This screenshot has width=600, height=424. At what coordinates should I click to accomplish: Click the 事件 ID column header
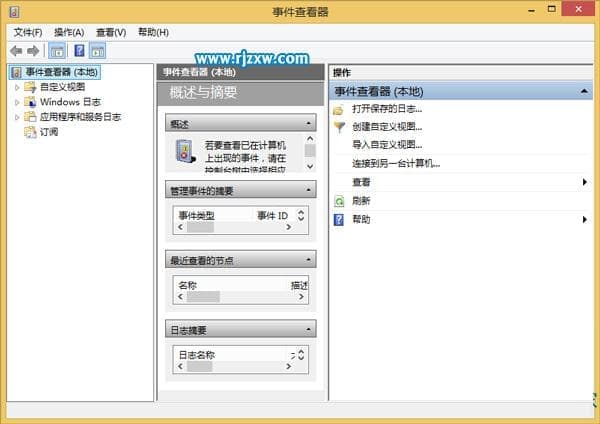point(272,216)
